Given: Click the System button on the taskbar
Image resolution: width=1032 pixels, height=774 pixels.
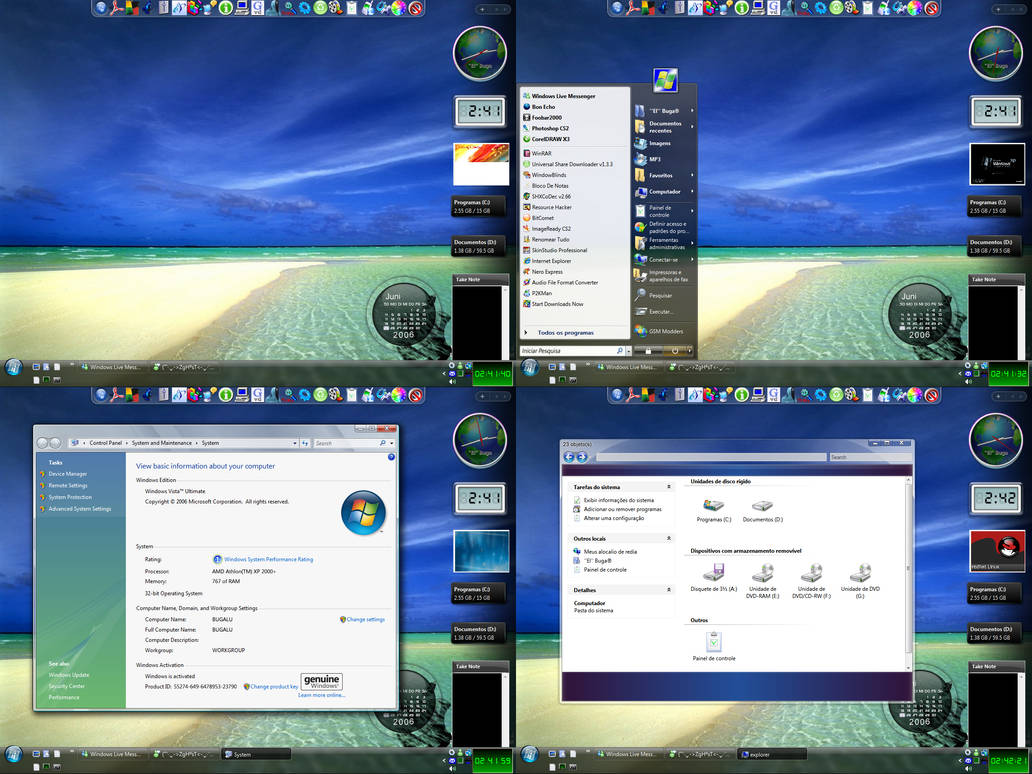Looking at the screenshot, I should 254,754.
